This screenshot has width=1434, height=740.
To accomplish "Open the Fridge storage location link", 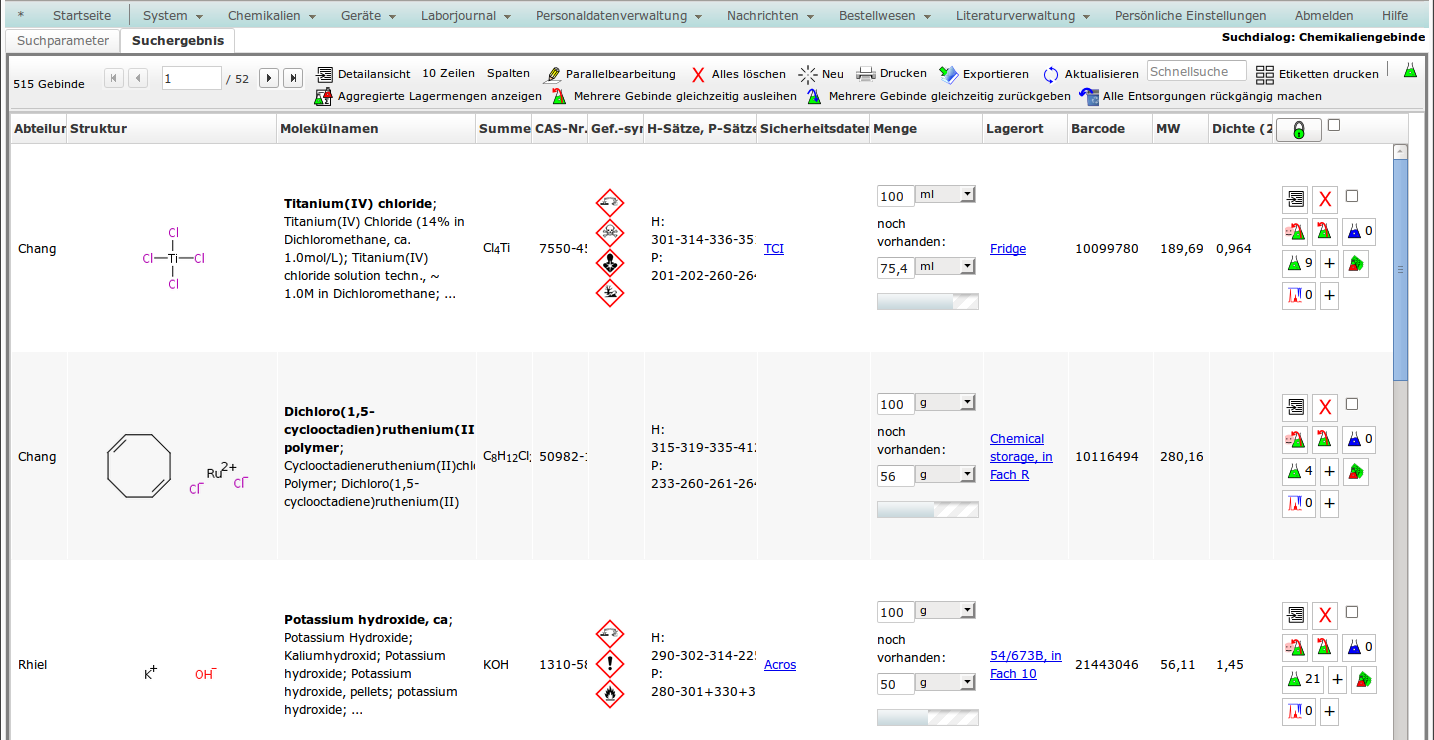I will tap(1008, 249).
